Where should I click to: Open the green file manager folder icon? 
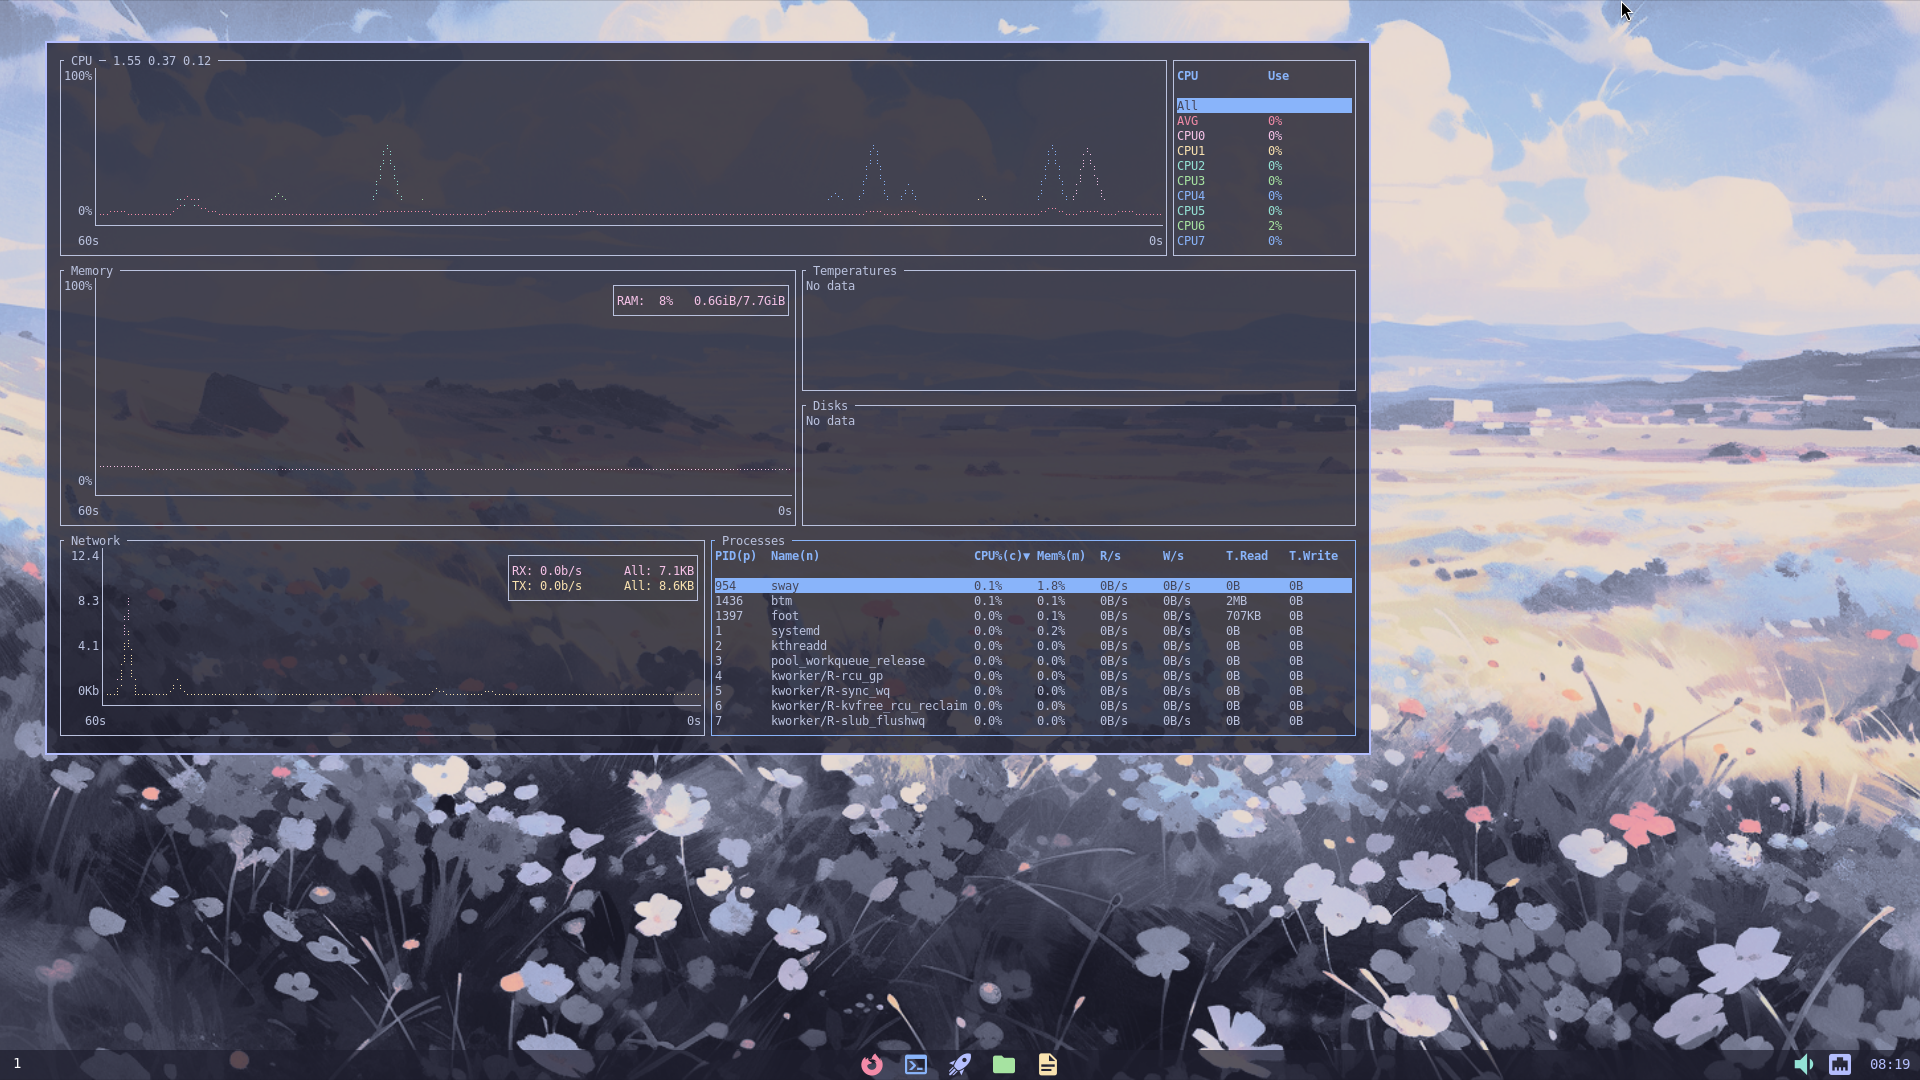pyautogui.click(x=1004, y=1064)
